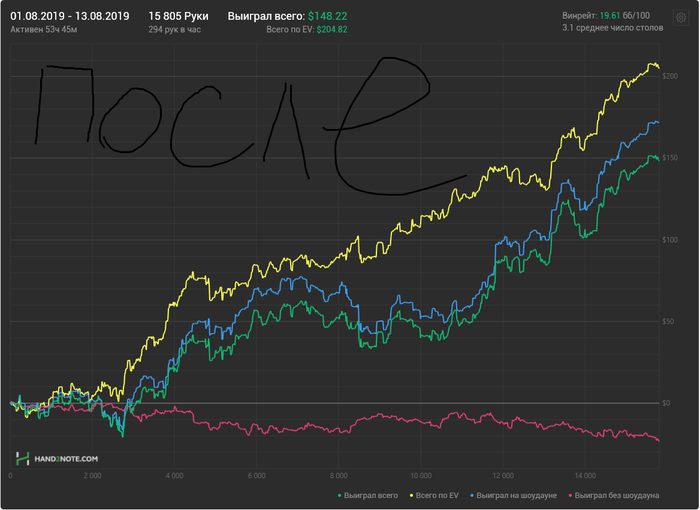The height and width of the screenshot is (510, 700).
Task: Click the 6 000 x-axis label
Action: click(x=257, y=476)
